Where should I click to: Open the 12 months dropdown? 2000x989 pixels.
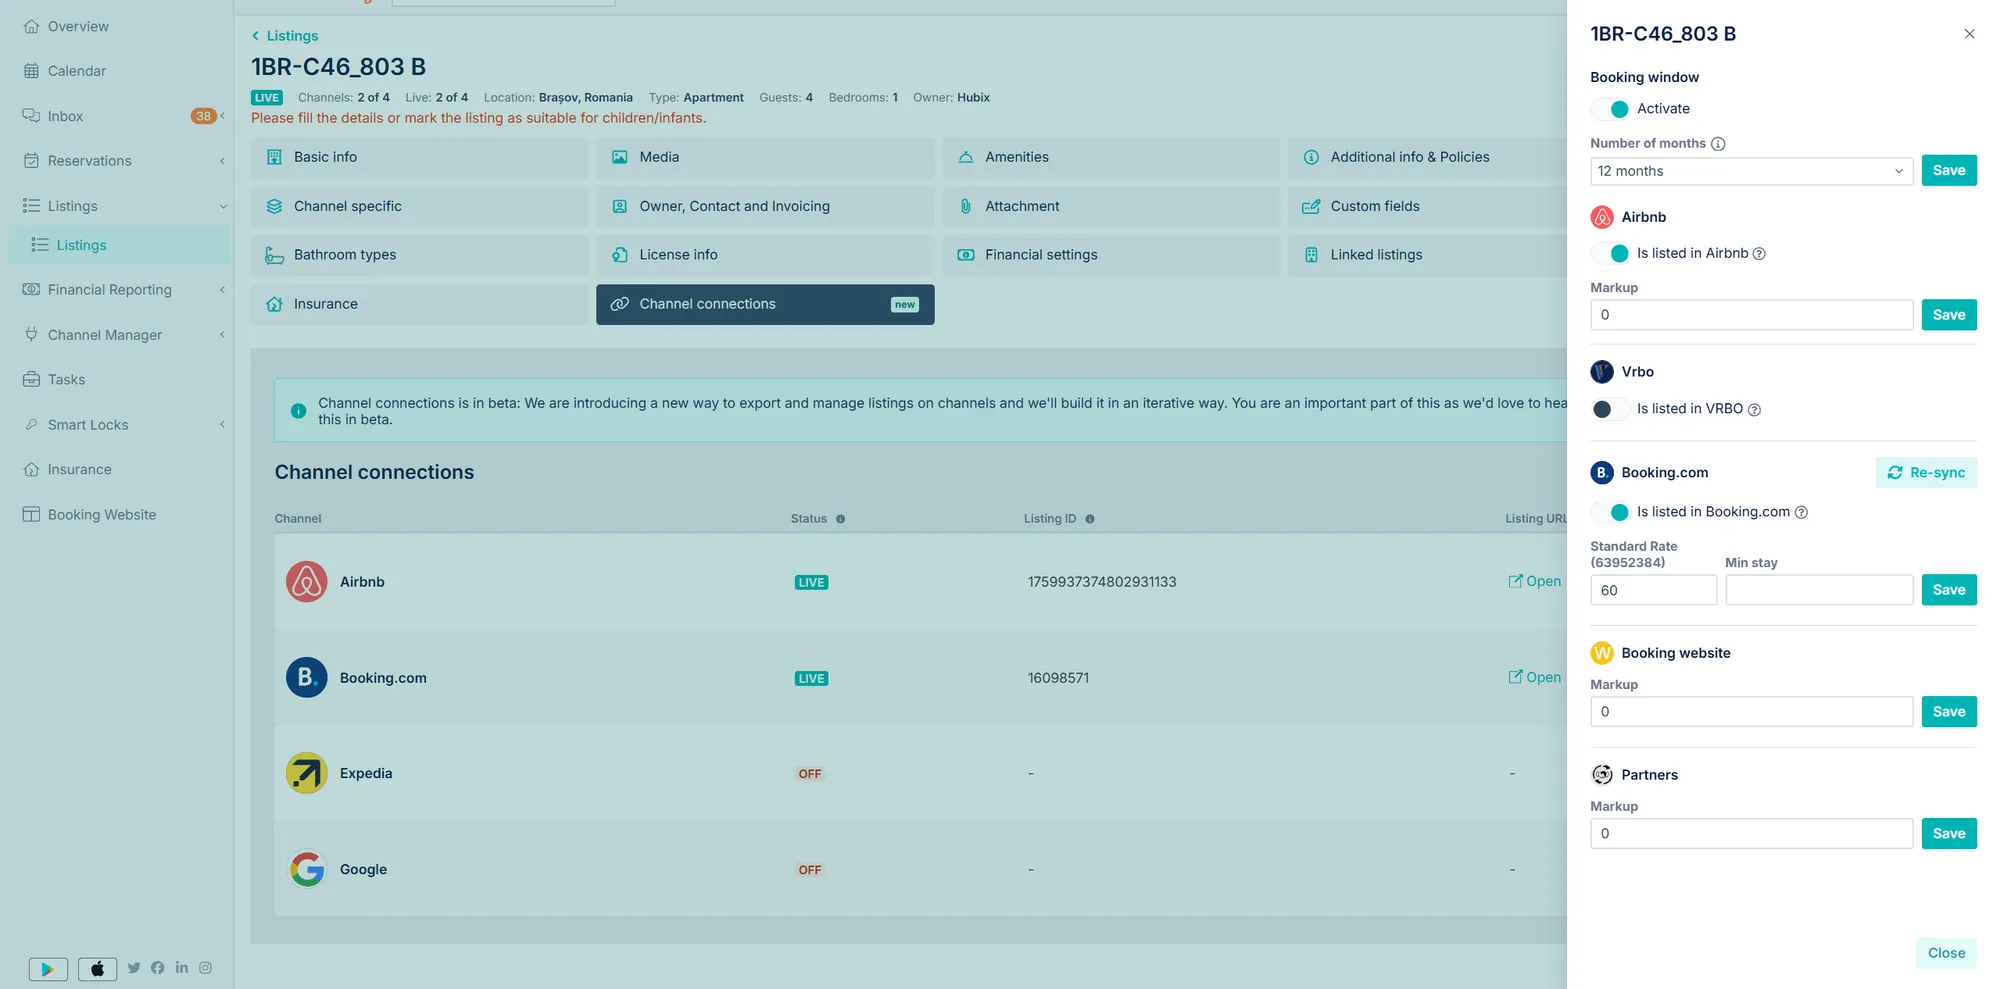(x=1752, y=171)
